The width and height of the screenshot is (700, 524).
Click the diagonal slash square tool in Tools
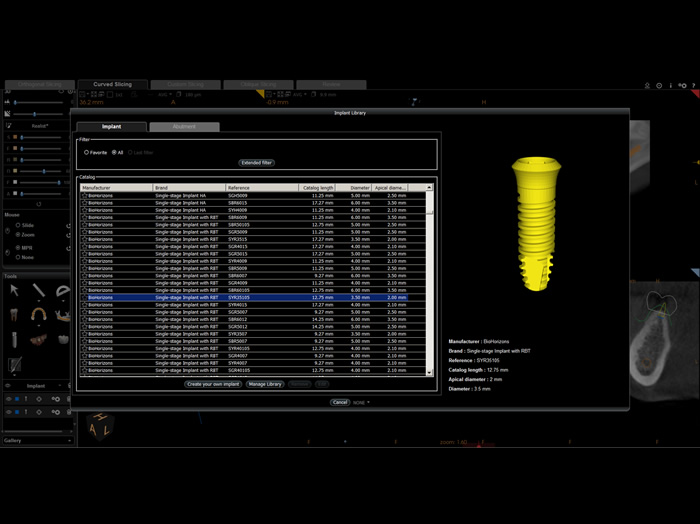pos(14,365)
